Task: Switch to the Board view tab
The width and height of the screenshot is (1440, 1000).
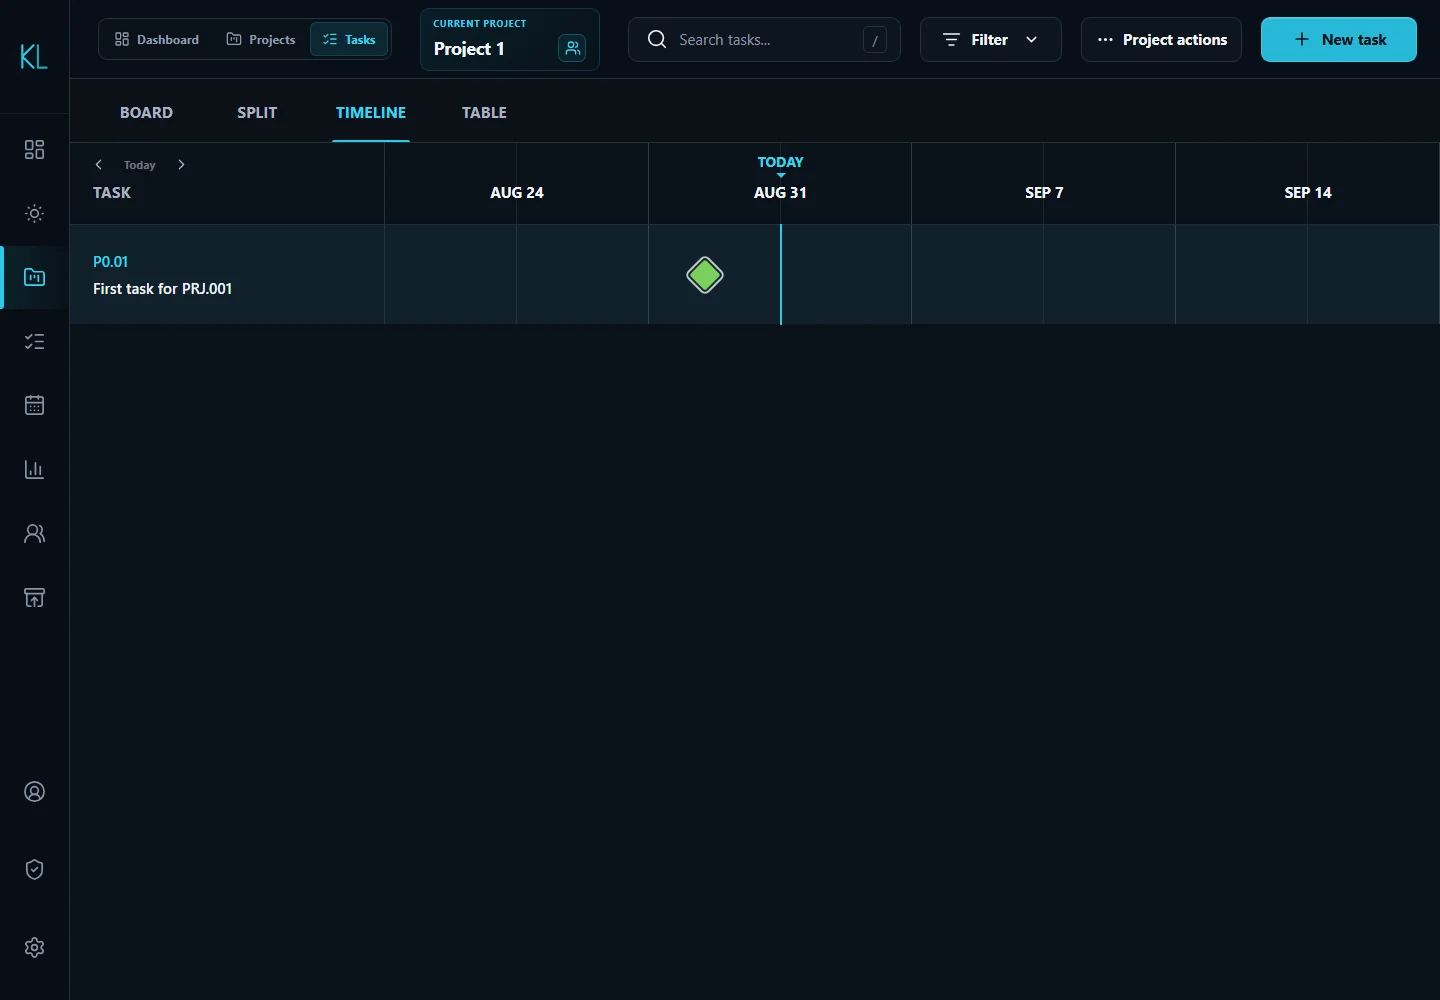Action: tap(146, 113)
